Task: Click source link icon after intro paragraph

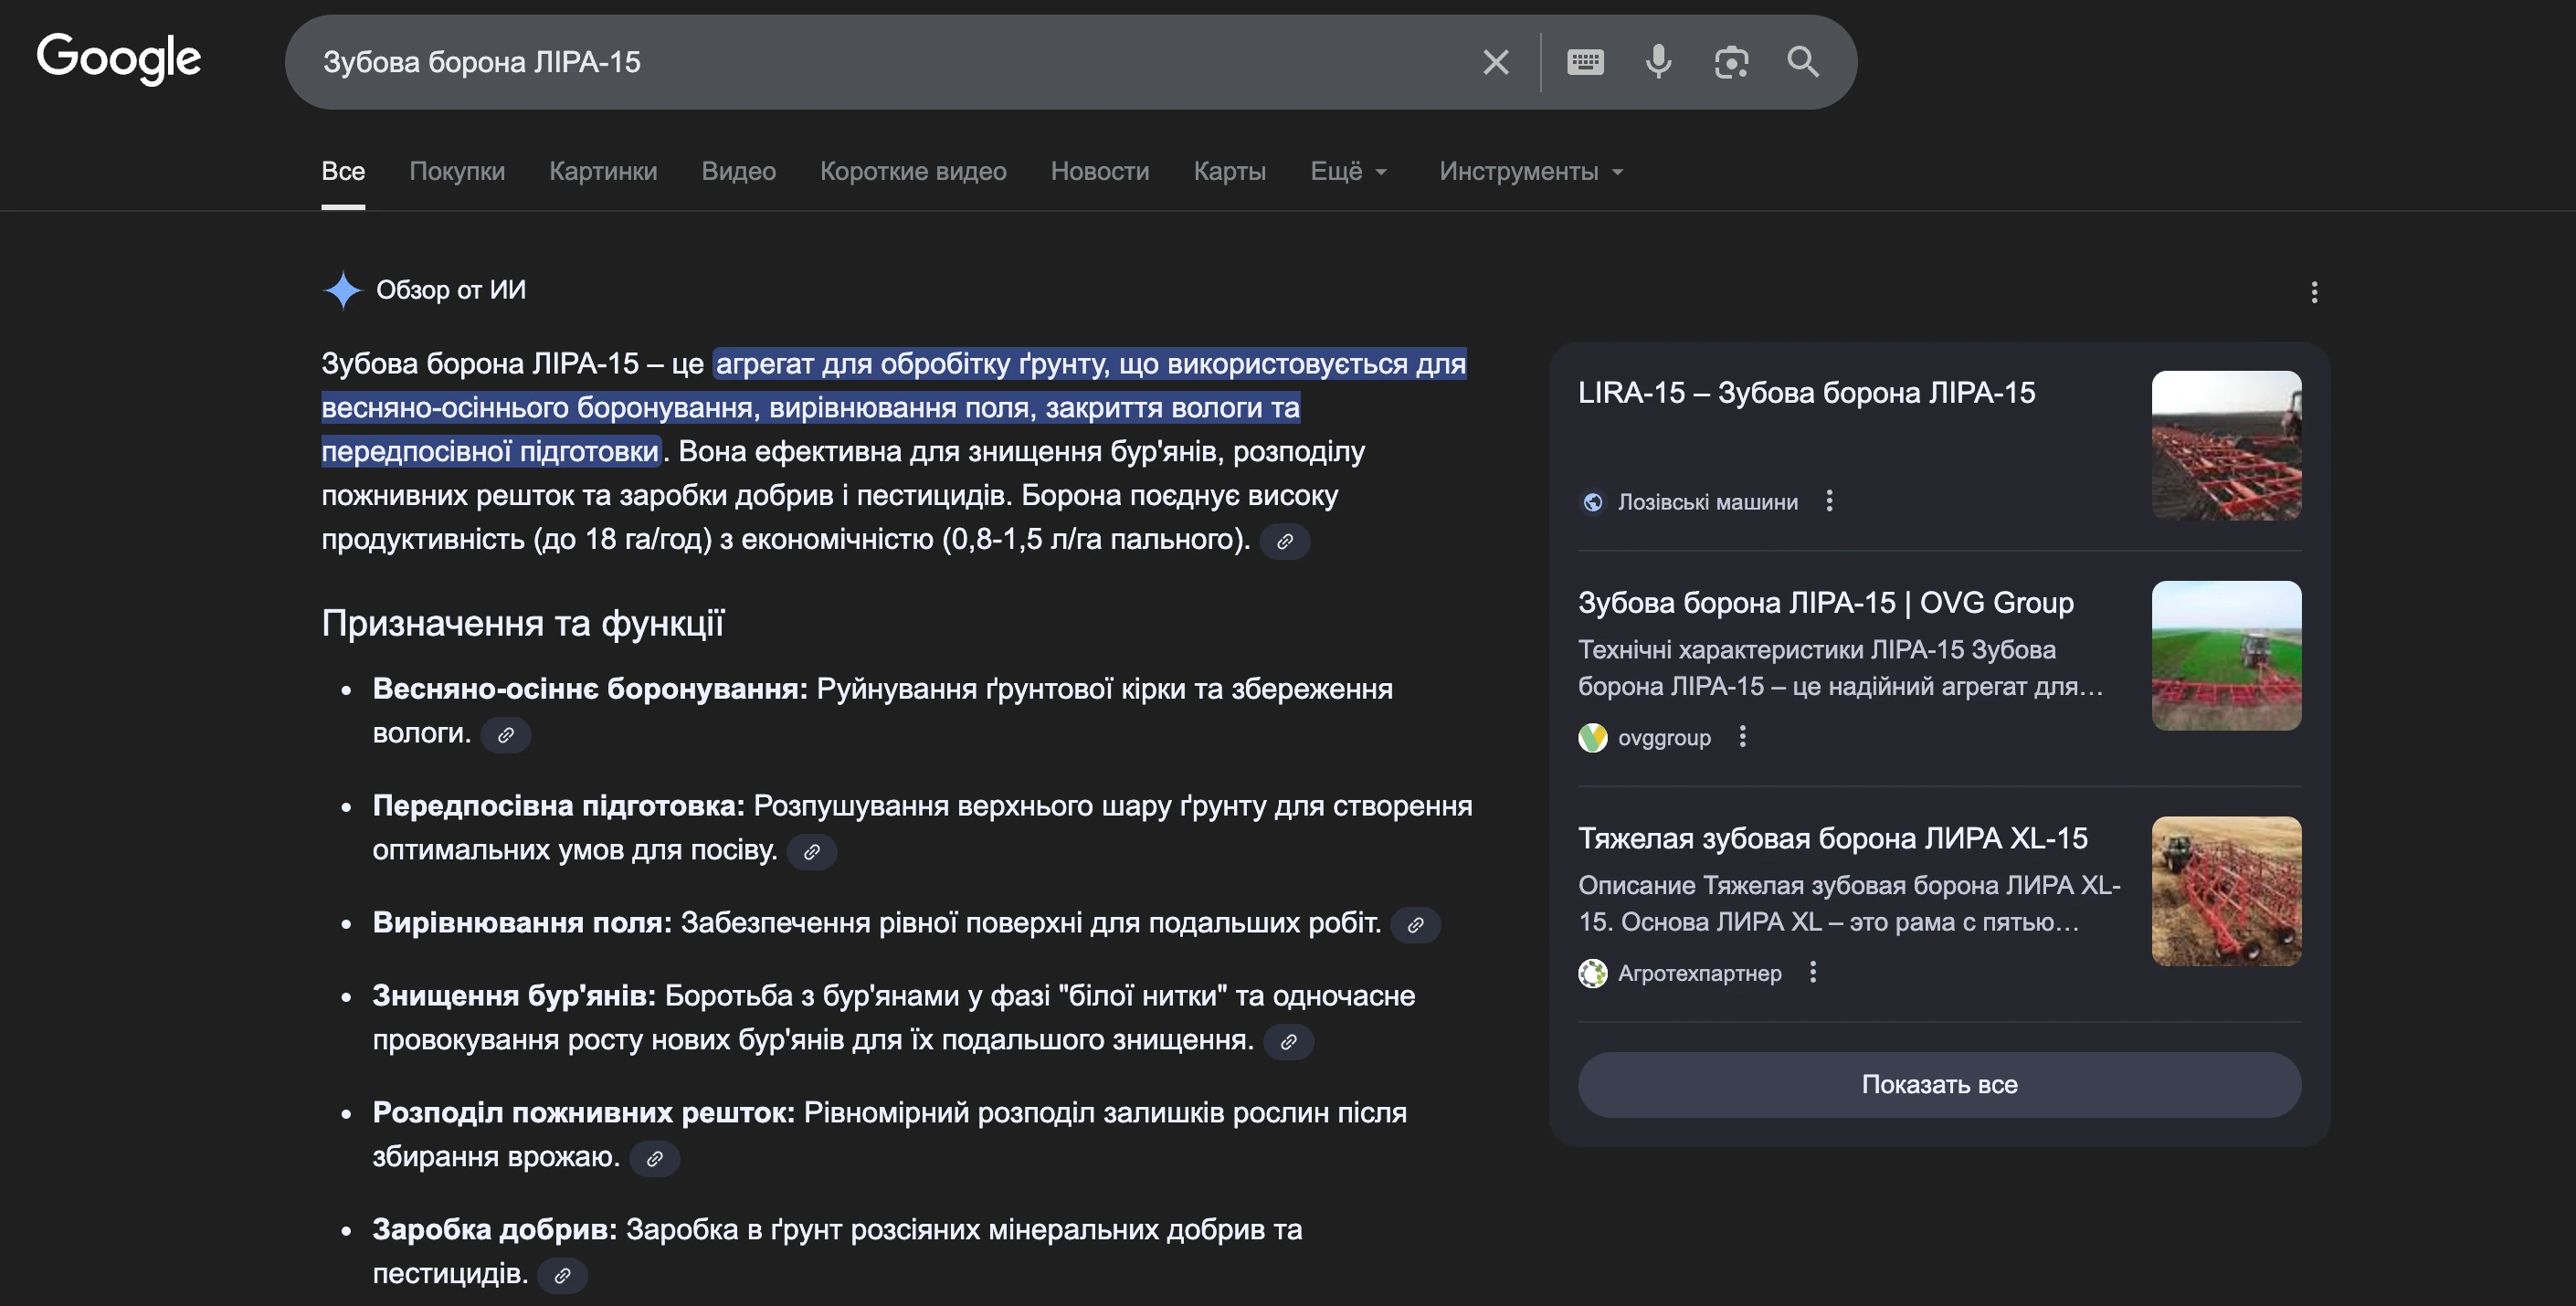Action: (x=1284, y=541)
